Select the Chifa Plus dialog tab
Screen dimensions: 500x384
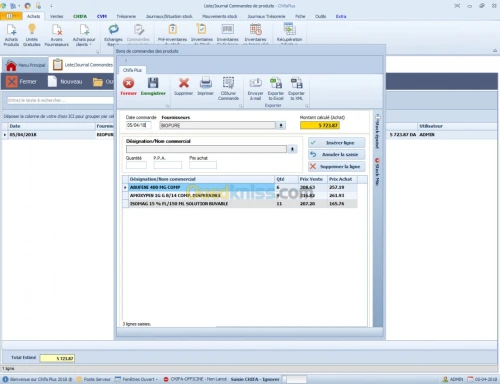(132, 70)
